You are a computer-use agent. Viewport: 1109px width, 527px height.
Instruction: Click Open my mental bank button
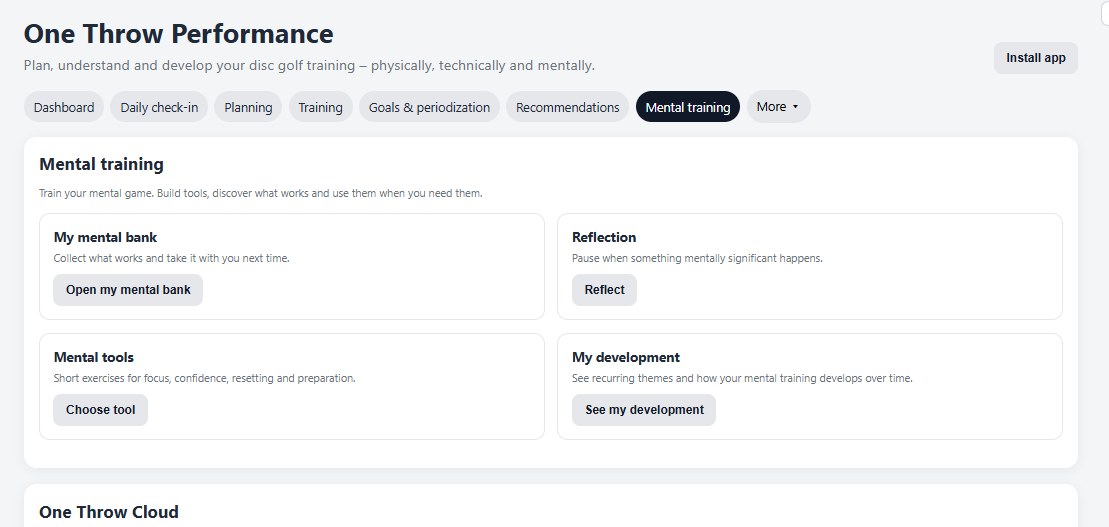pyautogui.click(x=128, y=290)
